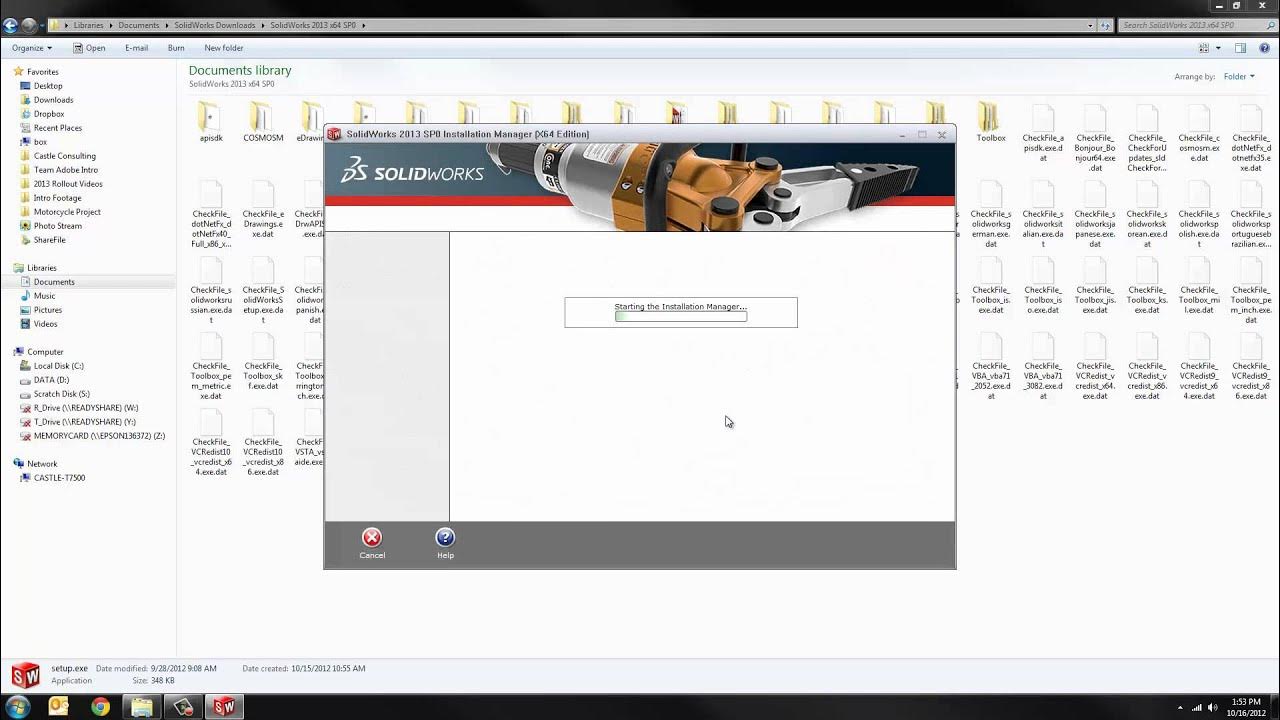Open the apisdk folder
Screen dimensions: 1280x720
point(211,121)
